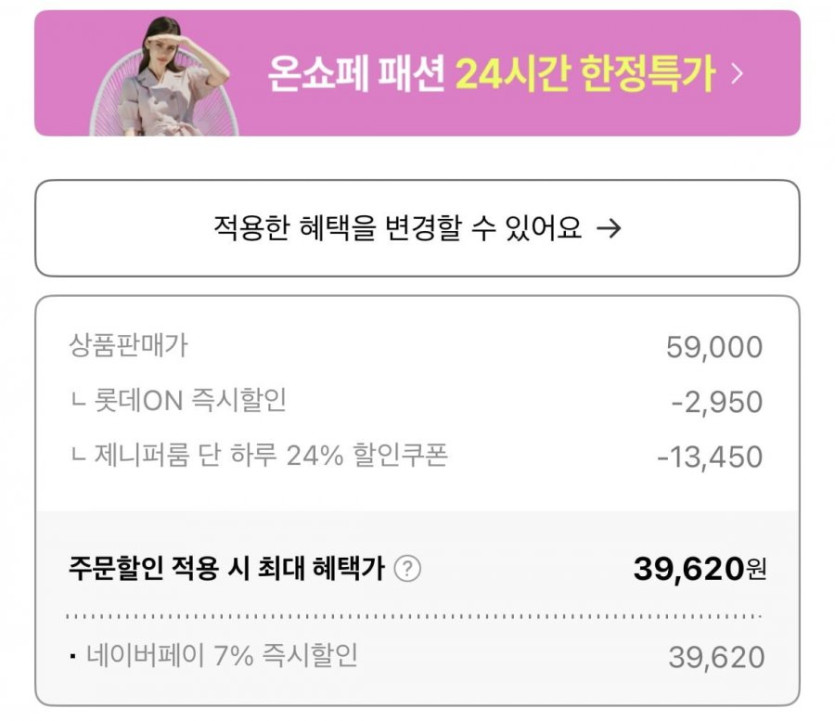Tap the 네이버페이 7% 즉시할인 label
The width and height of the screenshot is (835, 721).
coord(223,656)
